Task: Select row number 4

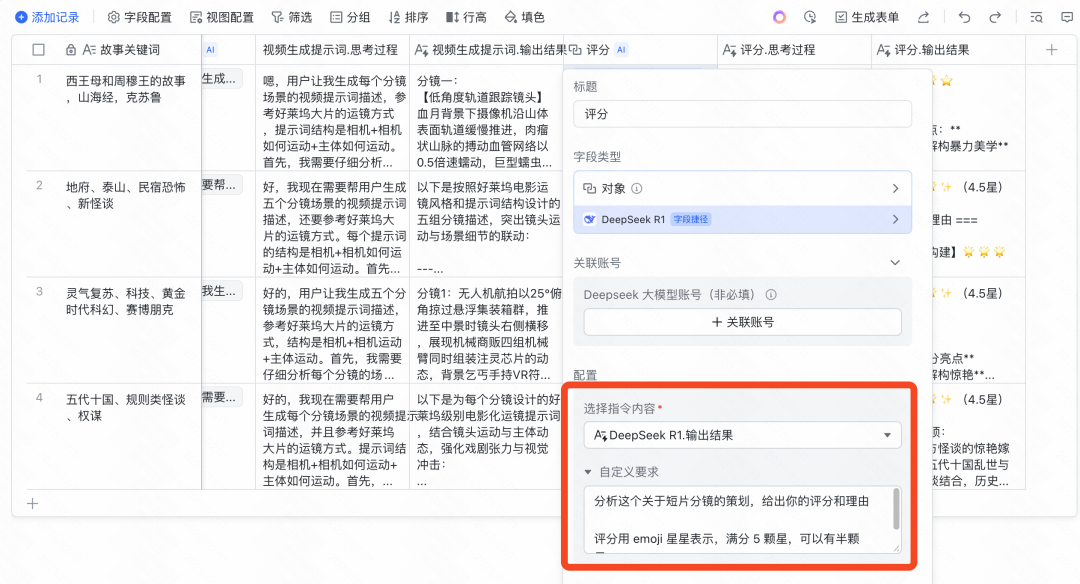Action: click(39, 397)
